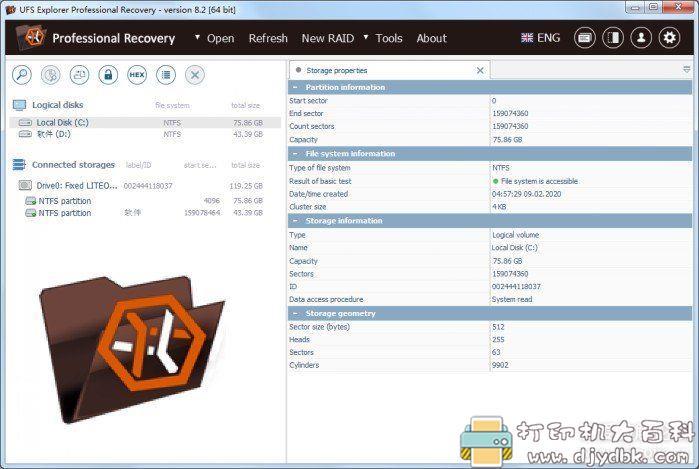Click the Drive0 hard disk icon
This screenshot has height=469, width=699.
[25, 185]
